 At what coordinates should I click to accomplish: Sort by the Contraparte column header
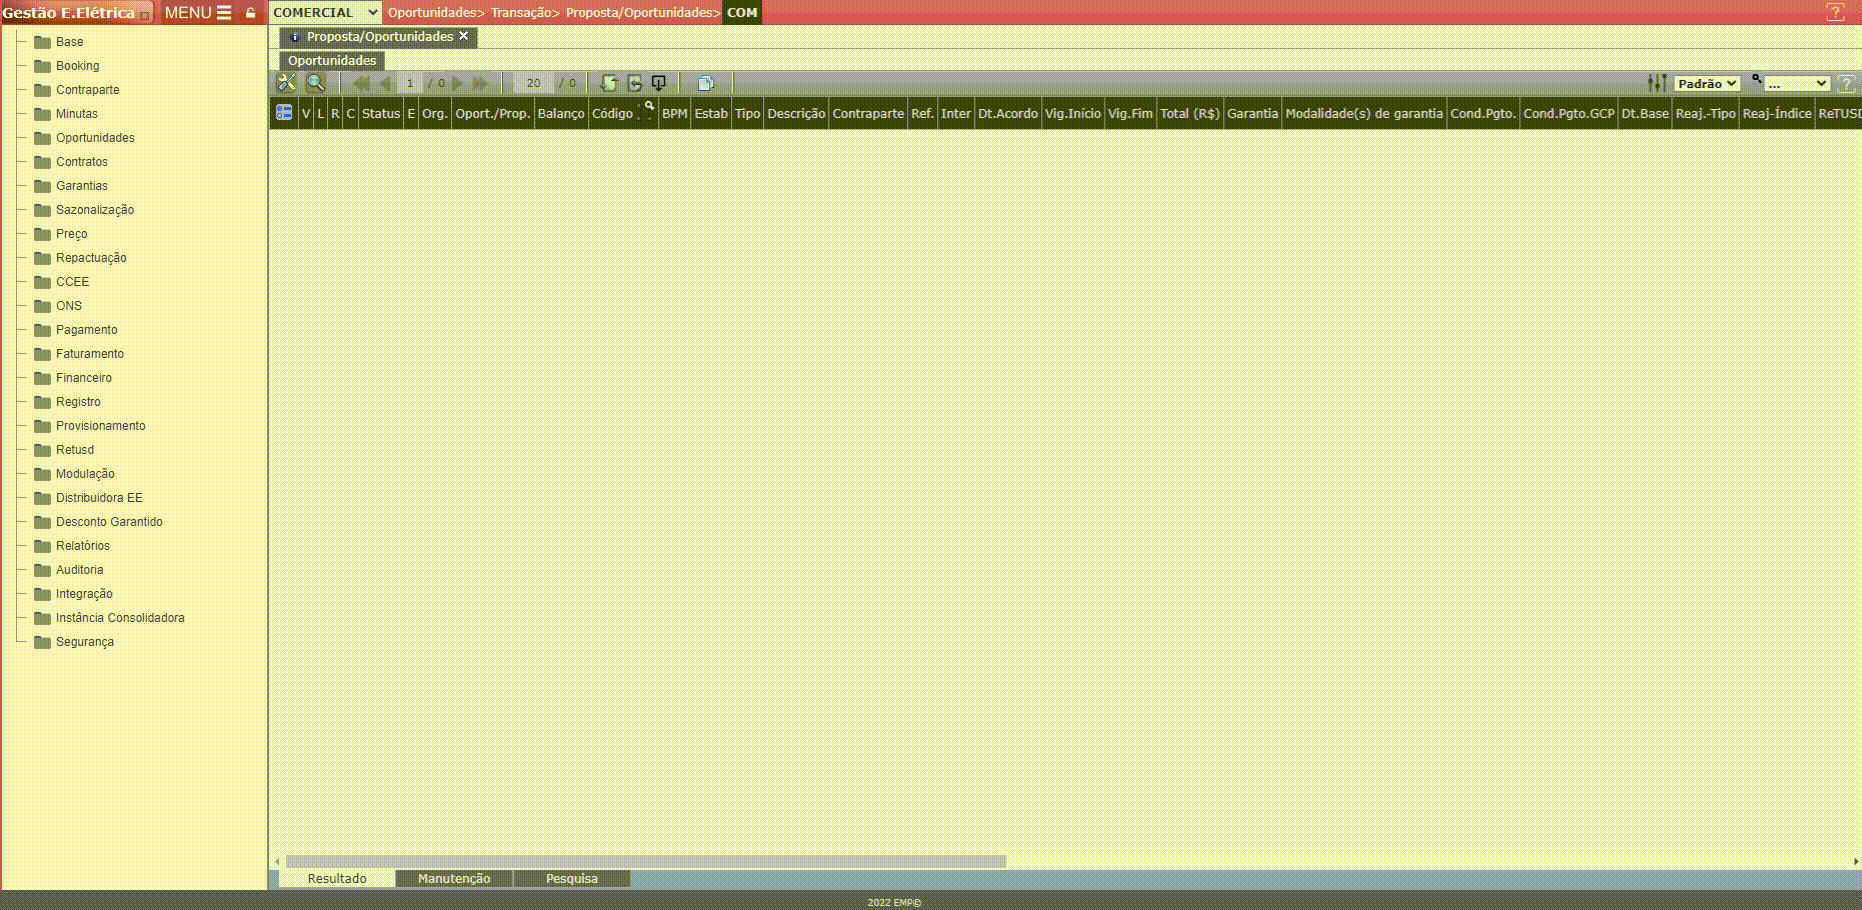click(867, 114)
